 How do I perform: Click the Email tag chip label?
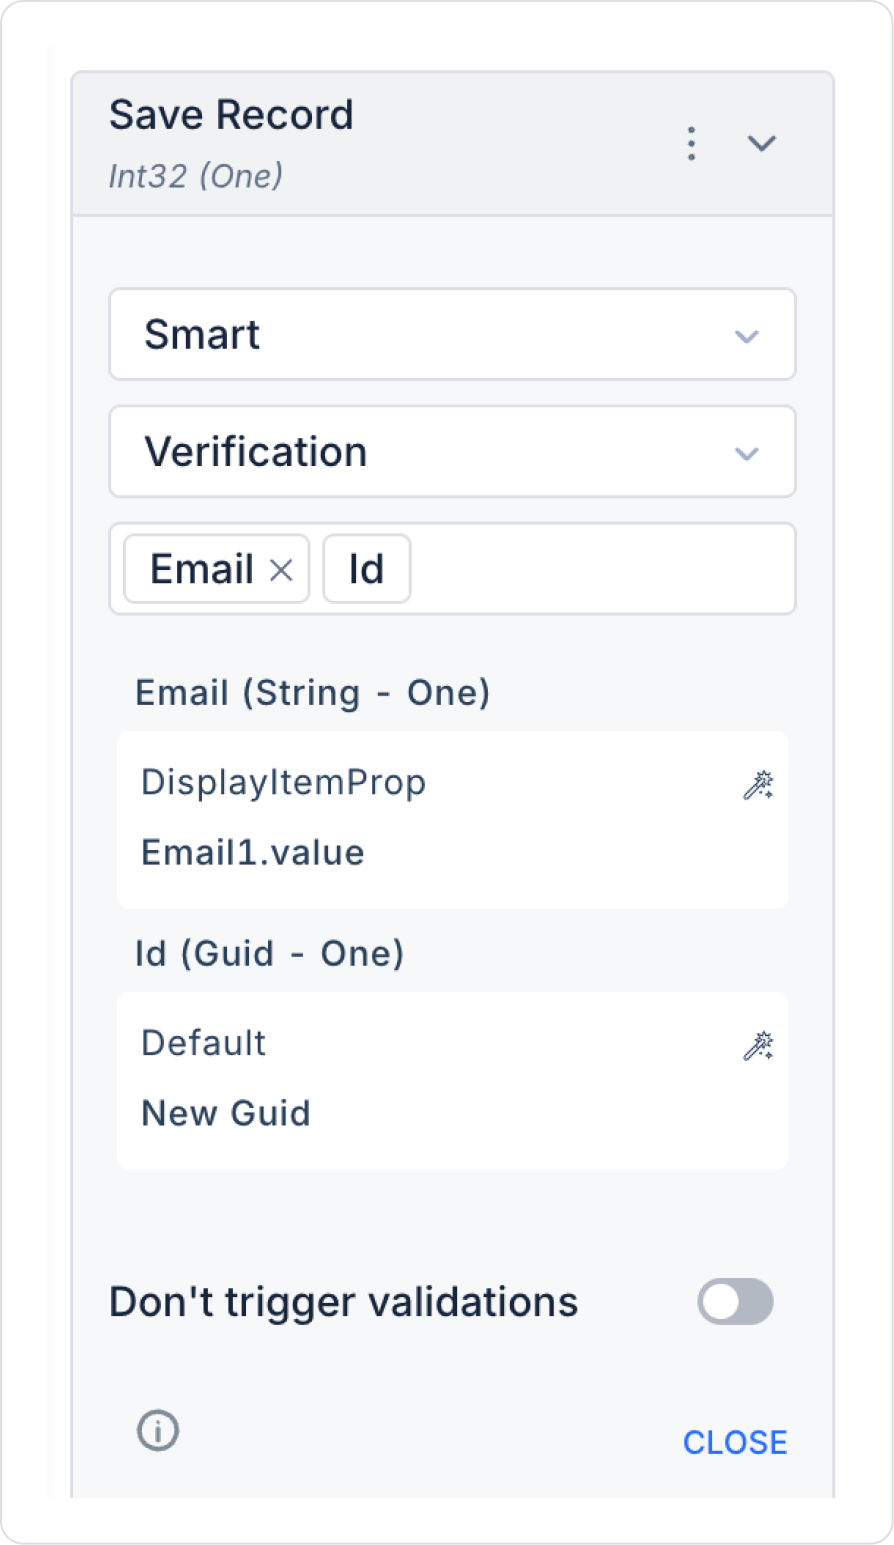pos(201,570)
